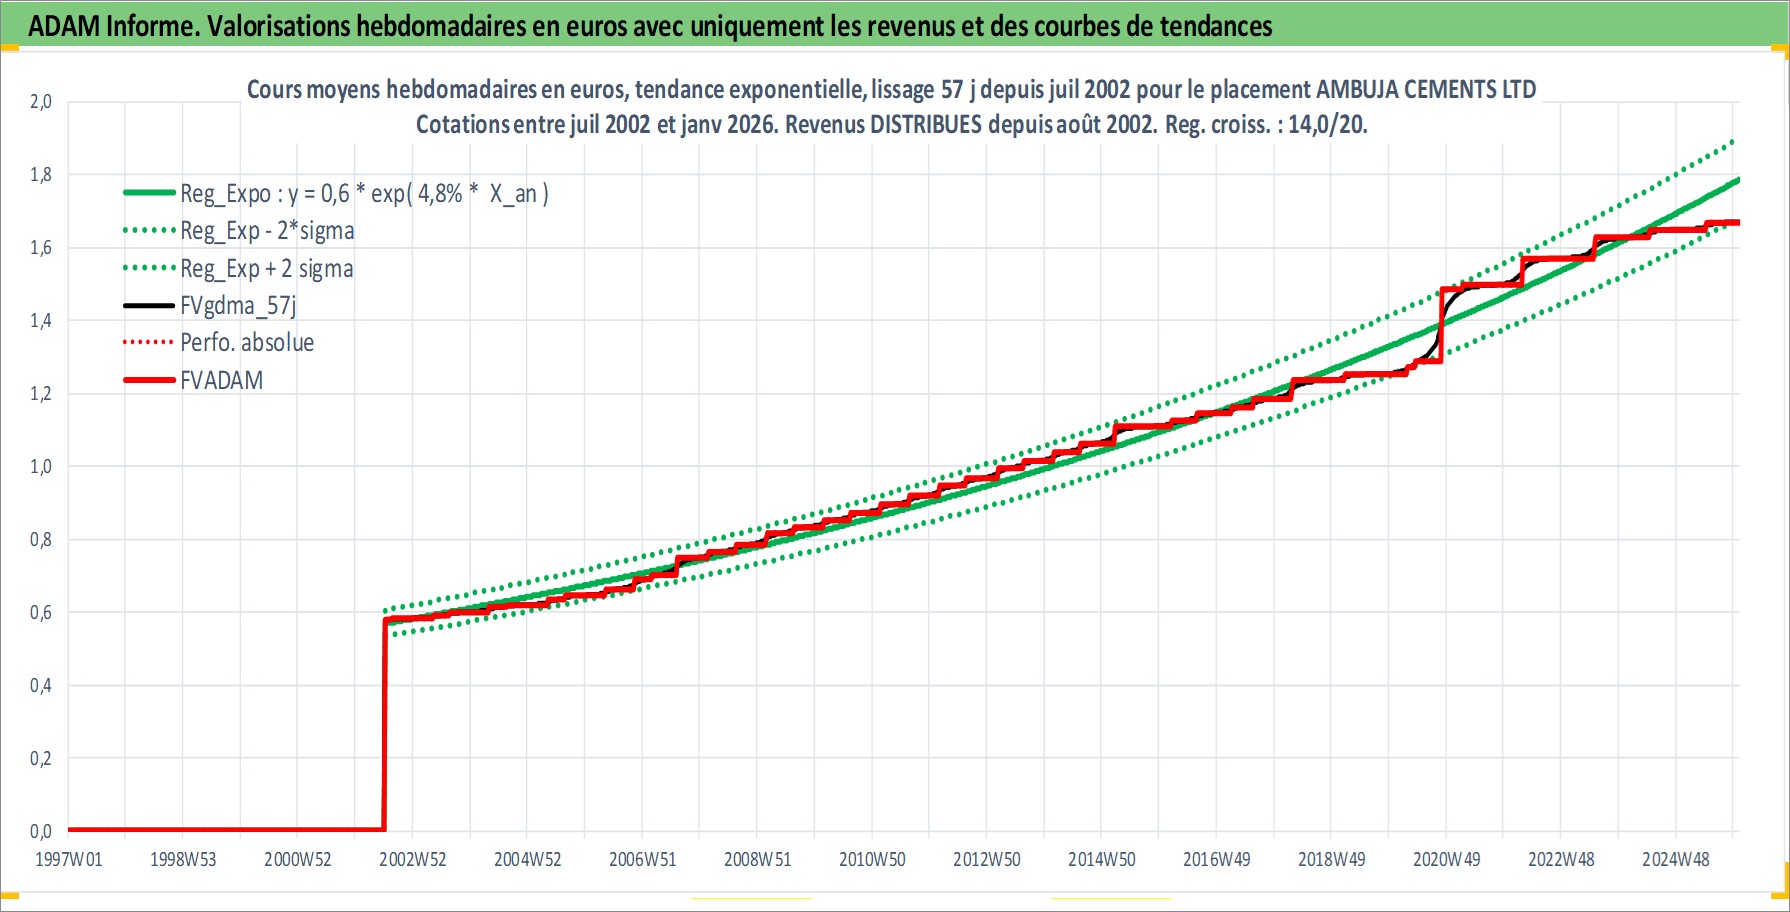Click the red line swatch beside FVADAM
Viewport: 1790px width, 912px height.
149,381
